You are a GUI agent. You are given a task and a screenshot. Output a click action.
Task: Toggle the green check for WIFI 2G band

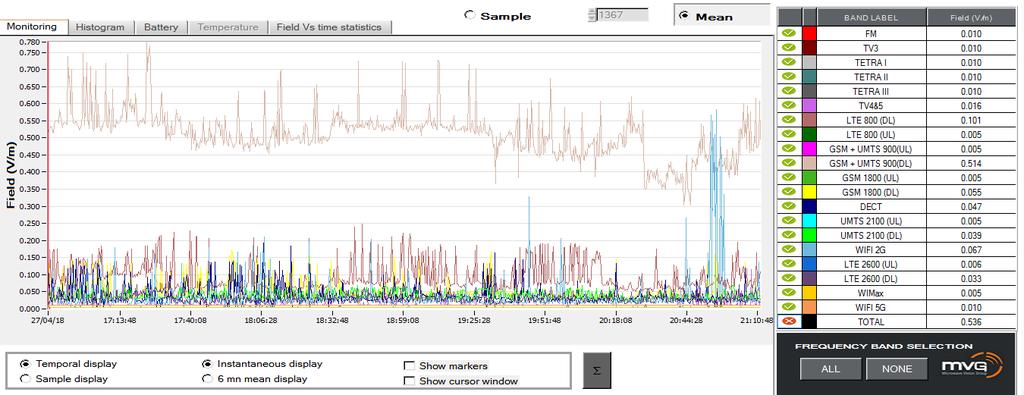pyautogui.click(x=788, y=249)
